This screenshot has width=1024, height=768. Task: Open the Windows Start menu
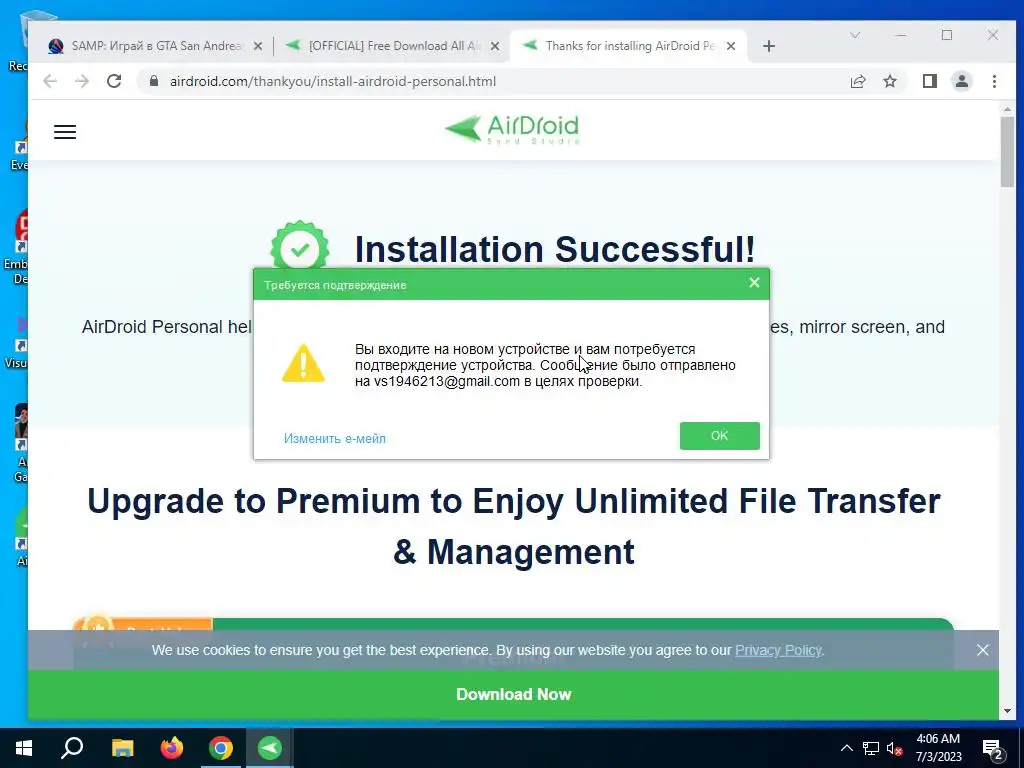point(24,748)
